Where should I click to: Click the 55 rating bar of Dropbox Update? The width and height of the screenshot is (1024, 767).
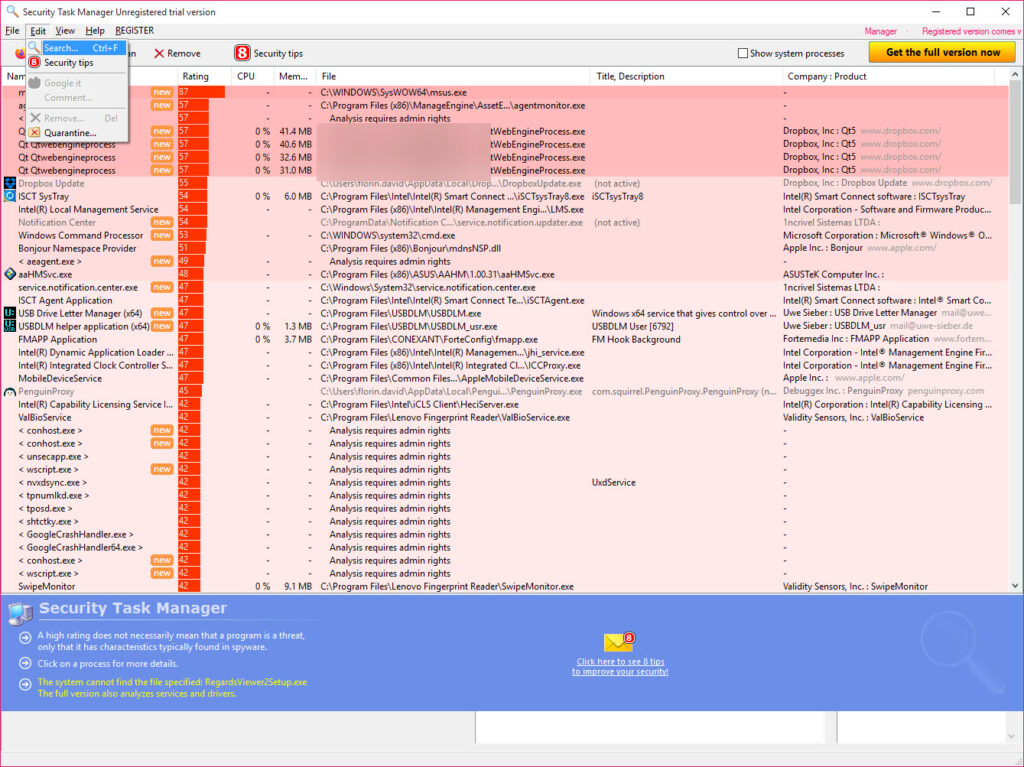pos(193,184)
